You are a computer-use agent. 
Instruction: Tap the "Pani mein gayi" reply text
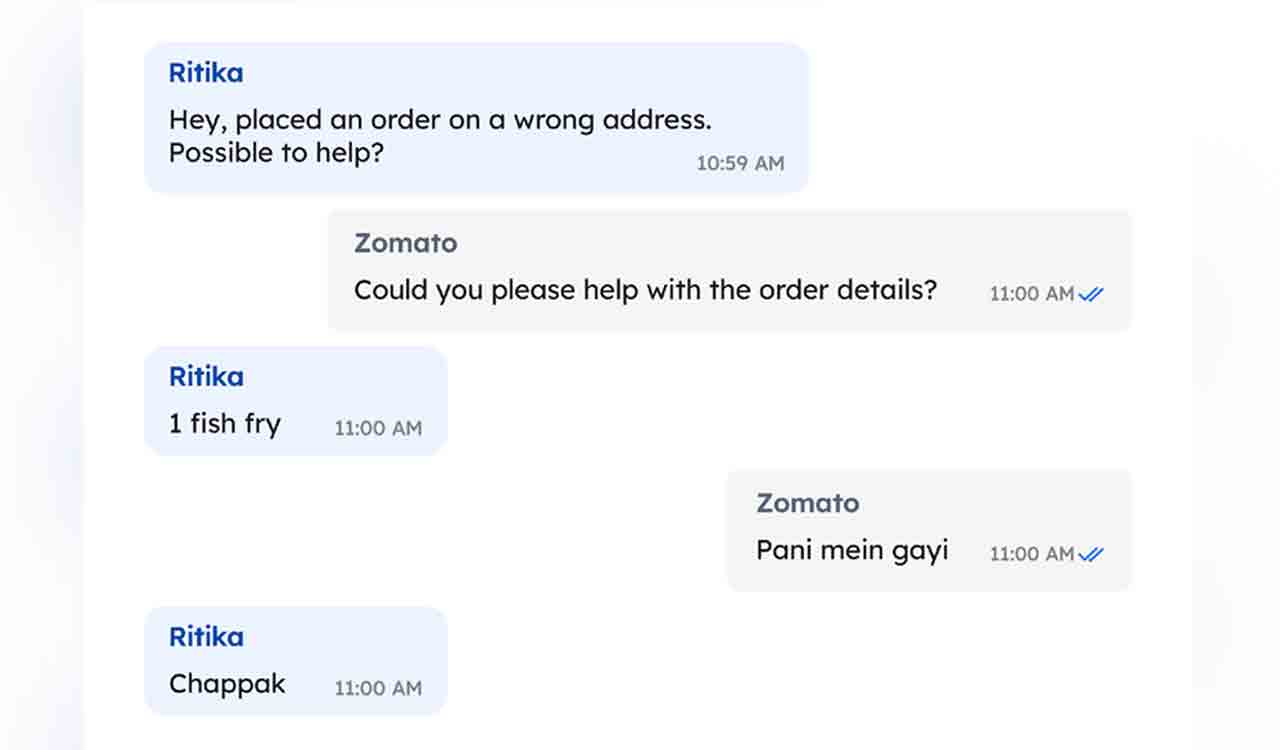pos(852,550)
